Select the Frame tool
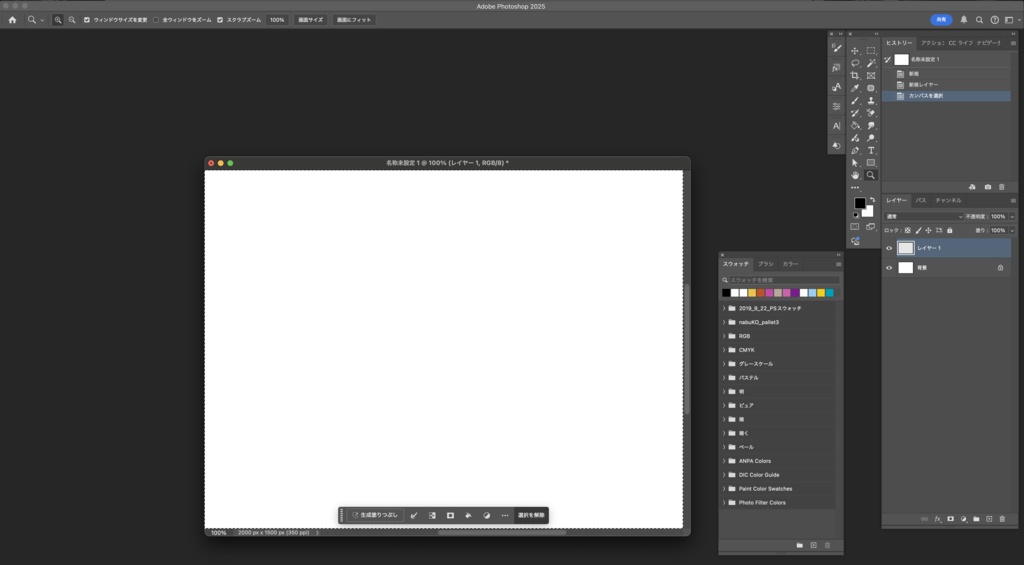This screenshot has height=565, width=1024. click(x=871, y=76)
